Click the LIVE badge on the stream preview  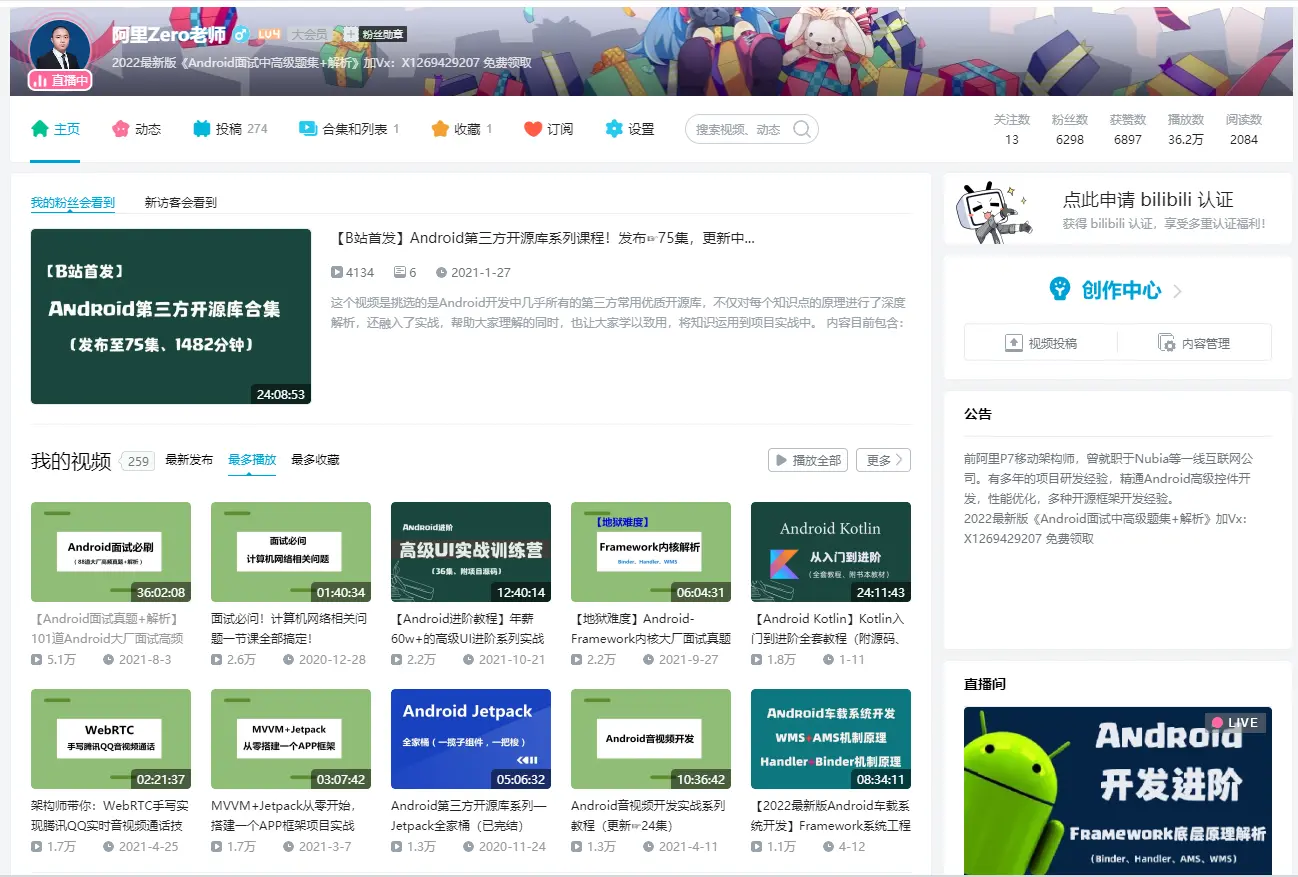point(1235,722)
